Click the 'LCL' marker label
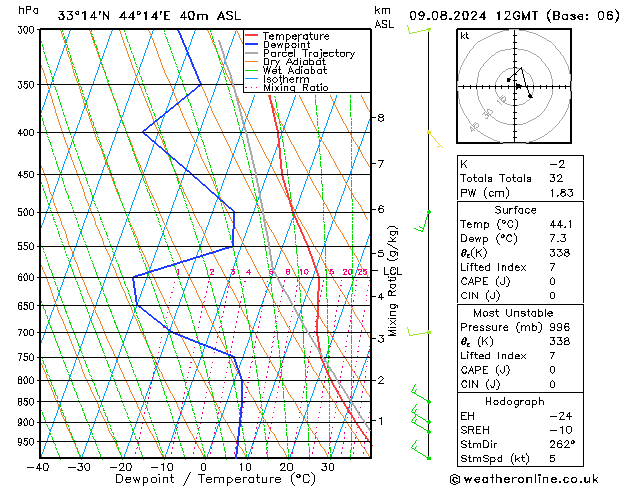 point(393,271)
